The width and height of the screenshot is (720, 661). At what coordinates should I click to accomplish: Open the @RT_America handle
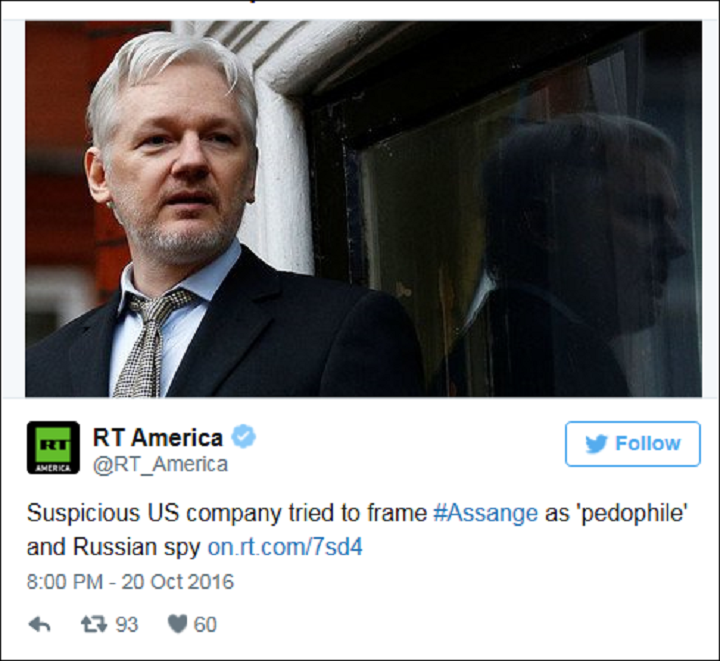(x=160, y=464)
